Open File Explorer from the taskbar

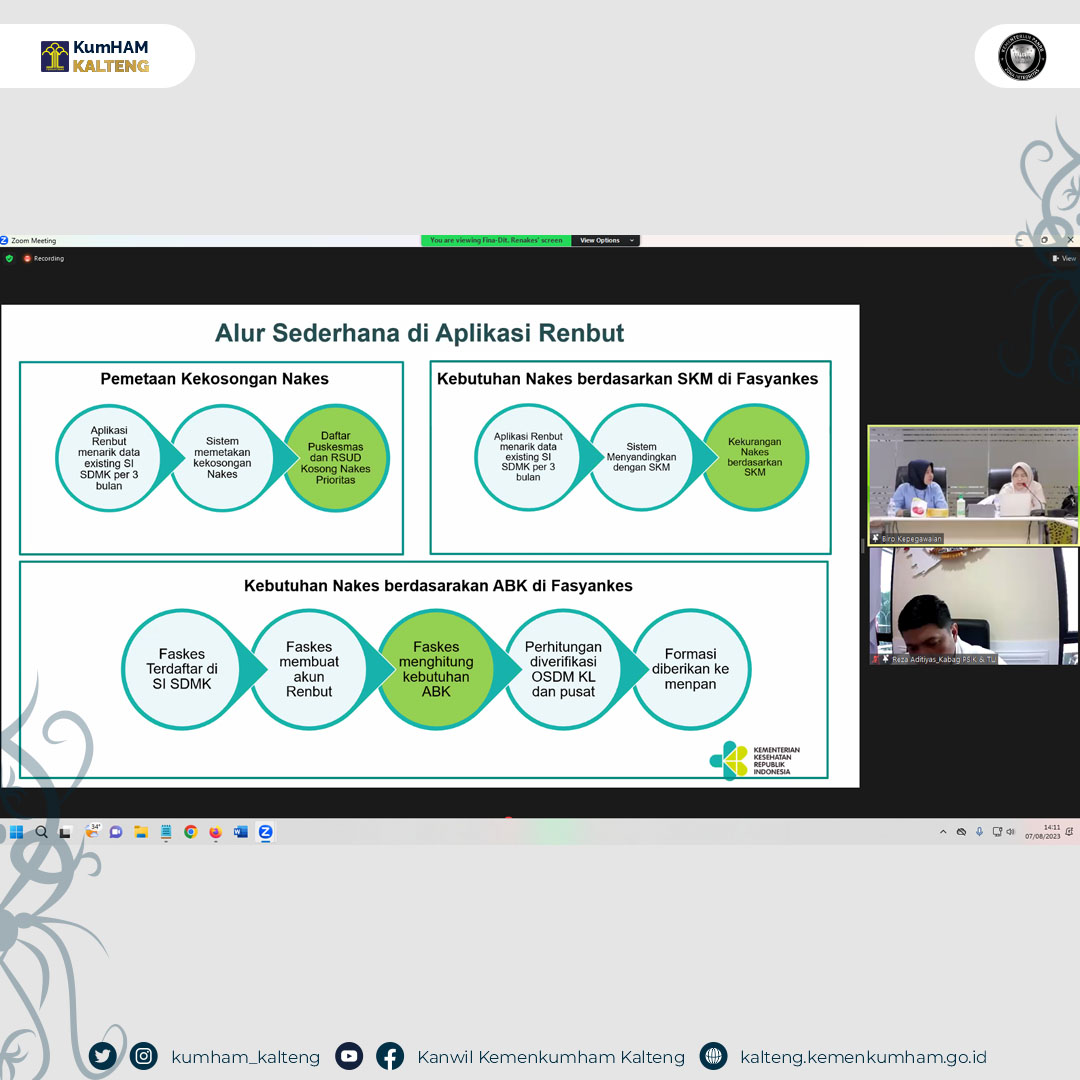pos(141,832)
